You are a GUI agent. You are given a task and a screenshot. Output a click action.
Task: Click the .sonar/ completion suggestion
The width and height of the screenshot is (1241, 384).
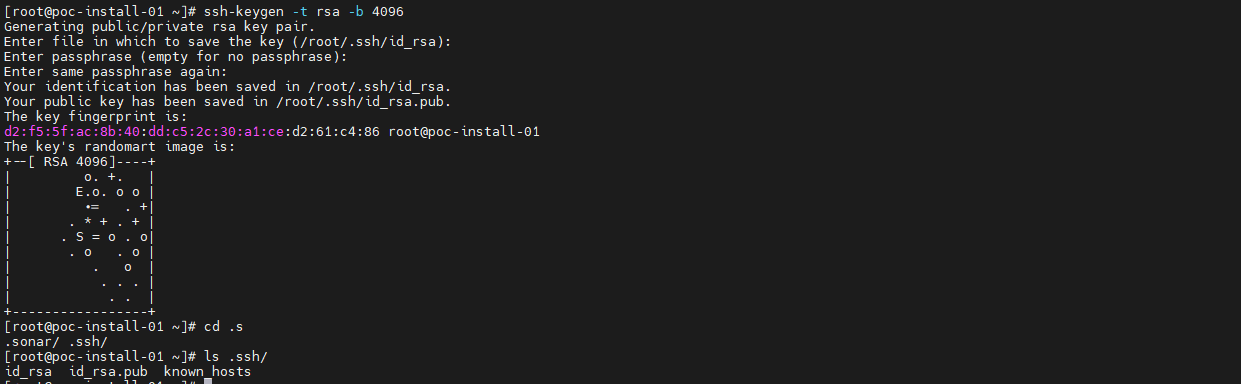[x=32, y=341]
